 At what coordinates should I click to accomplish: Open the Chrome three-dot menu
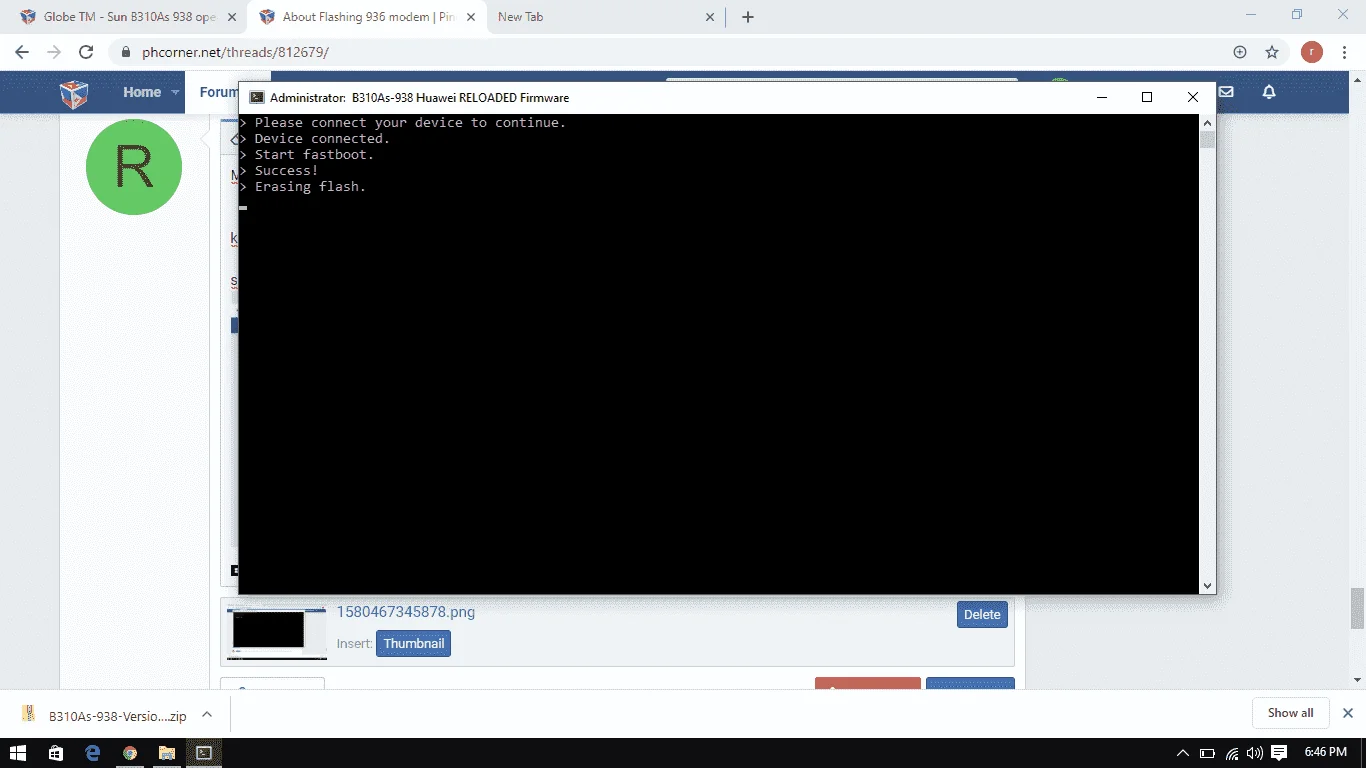click(1345, 52)
